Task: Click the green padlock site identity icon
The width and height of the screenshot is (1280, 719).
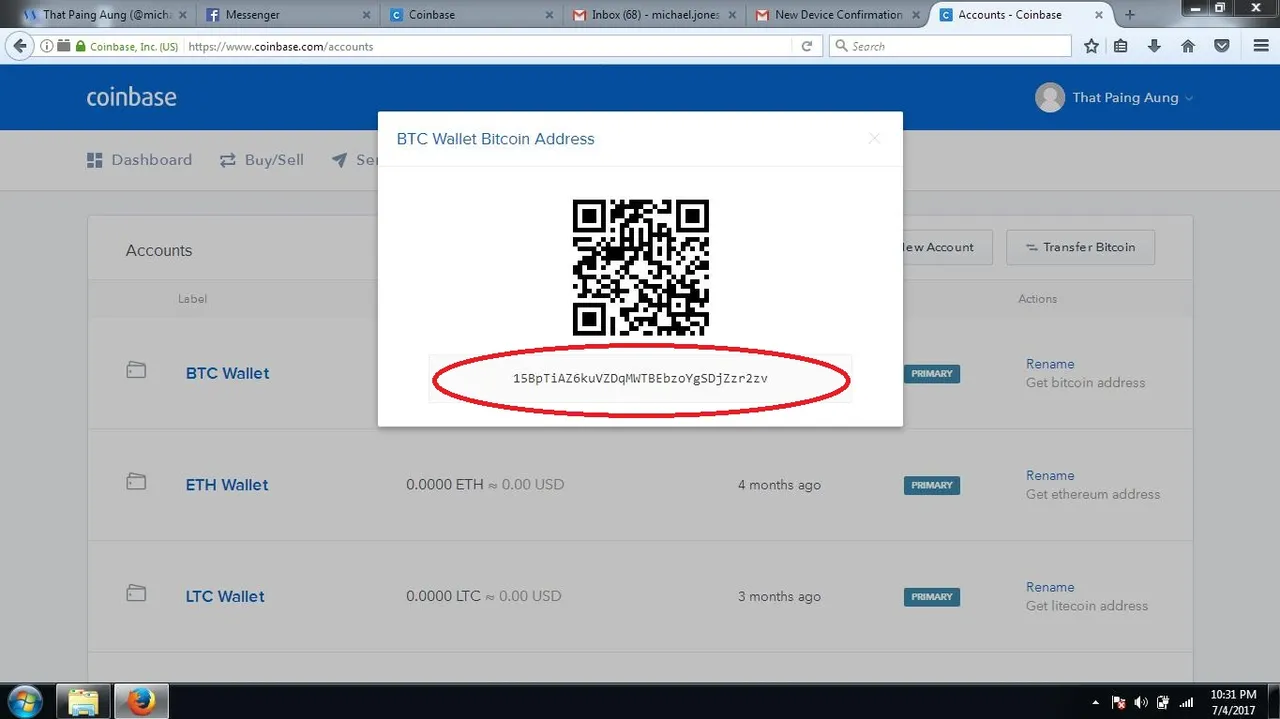Action: tap(81, 46)
